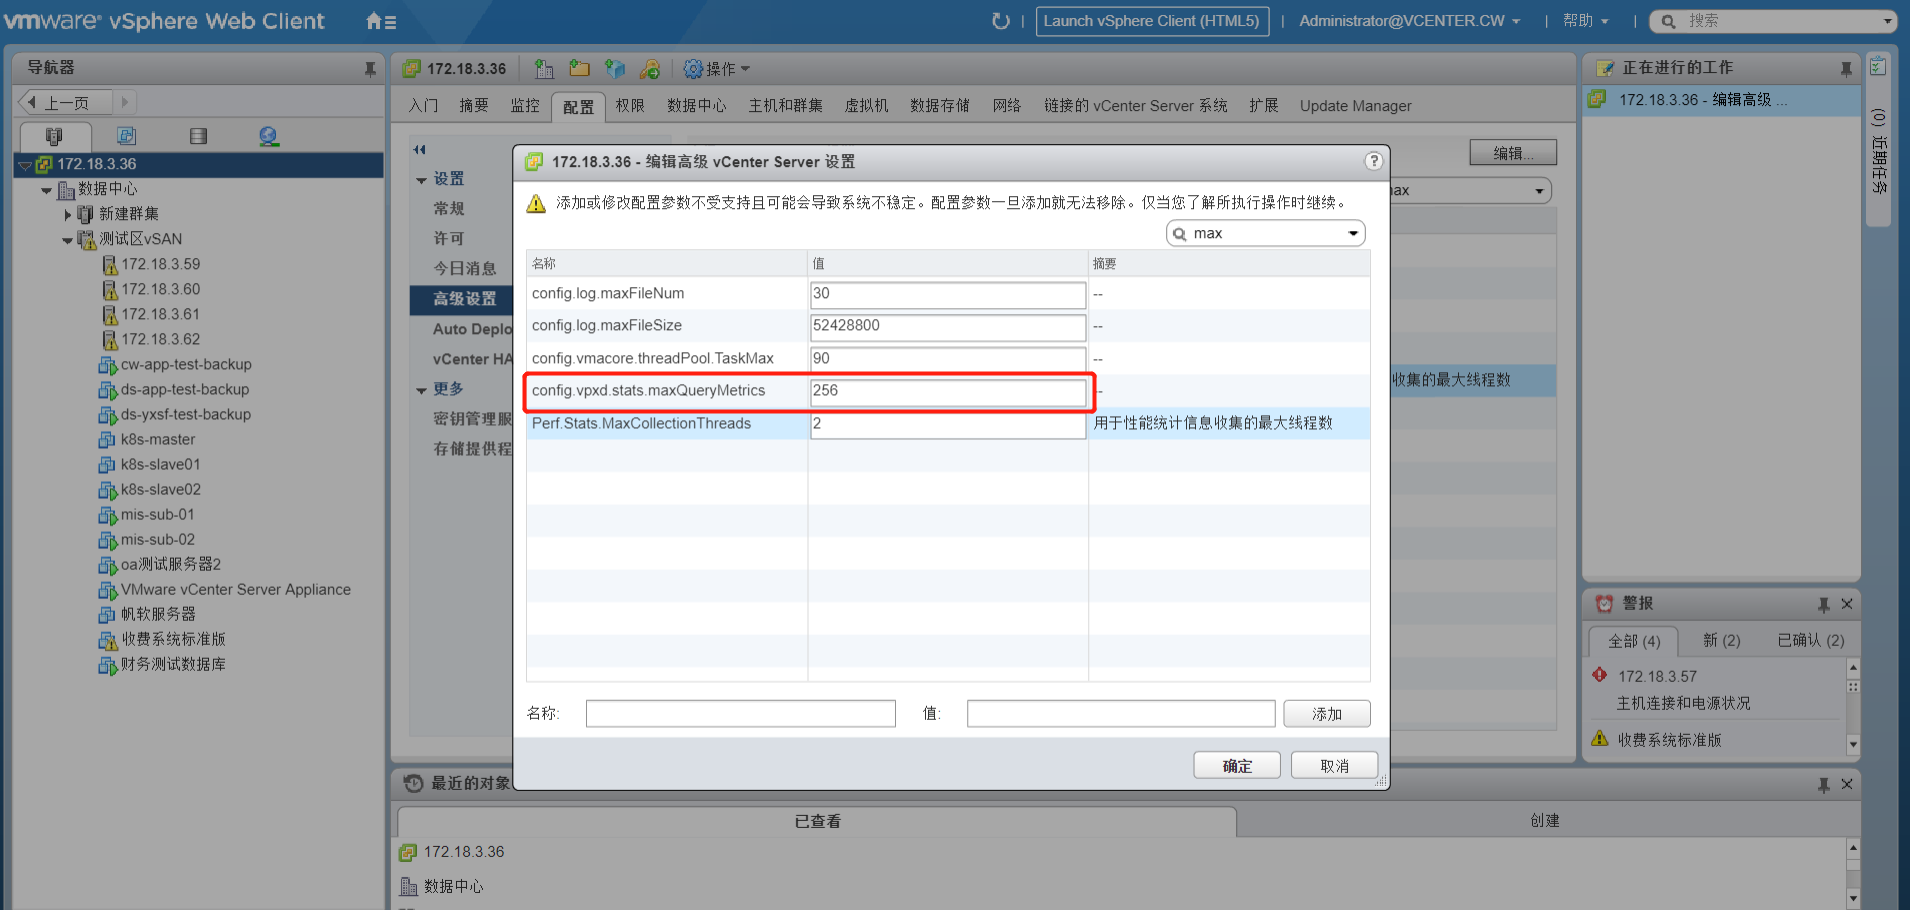Screen dimensions: 1910x910
Task: Switch to the 摘要 tab
Action: [474, 105]
